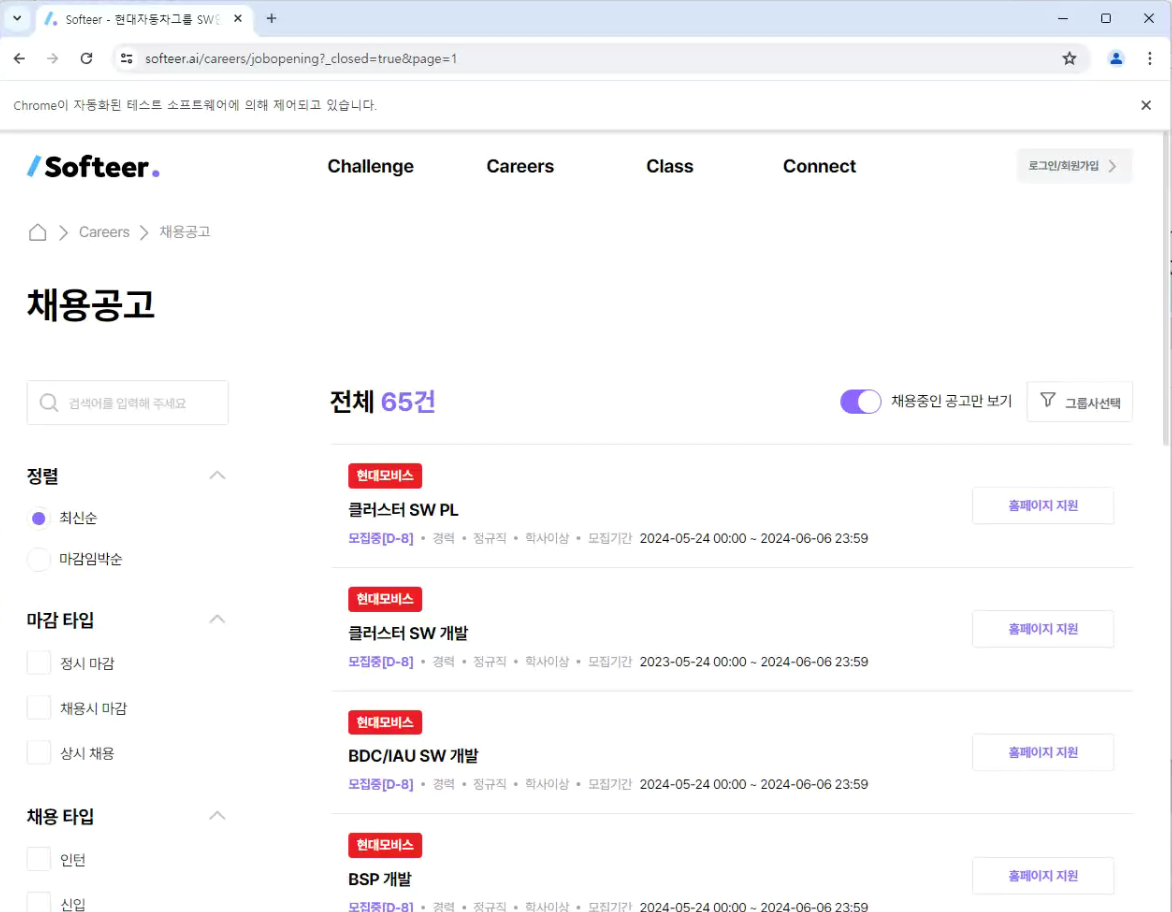This screenshot has width=1172, height=912.
Task: Click 홈페이지 지원 for 클러스터 SW PL
Action: click(1043, 506)
